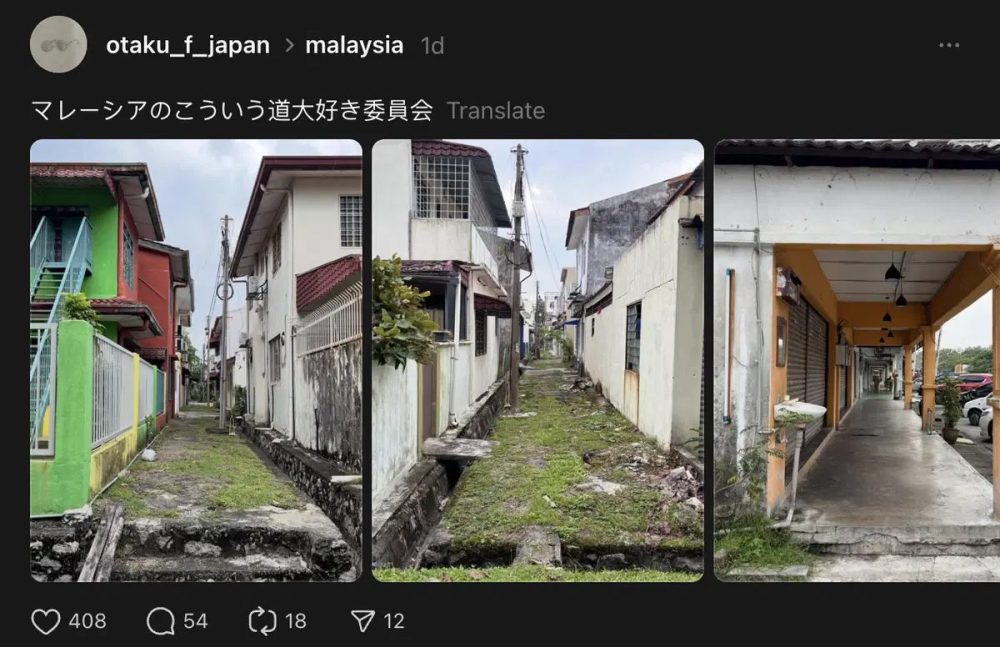View the 54 replies count

(x=195, y=621)
